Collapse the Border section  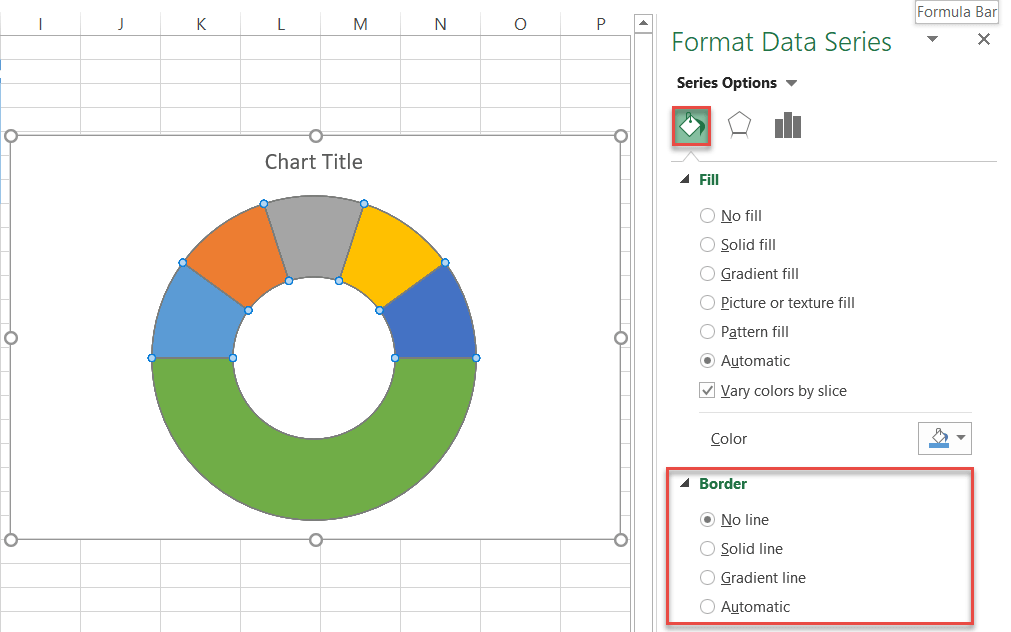click(684, 483)
